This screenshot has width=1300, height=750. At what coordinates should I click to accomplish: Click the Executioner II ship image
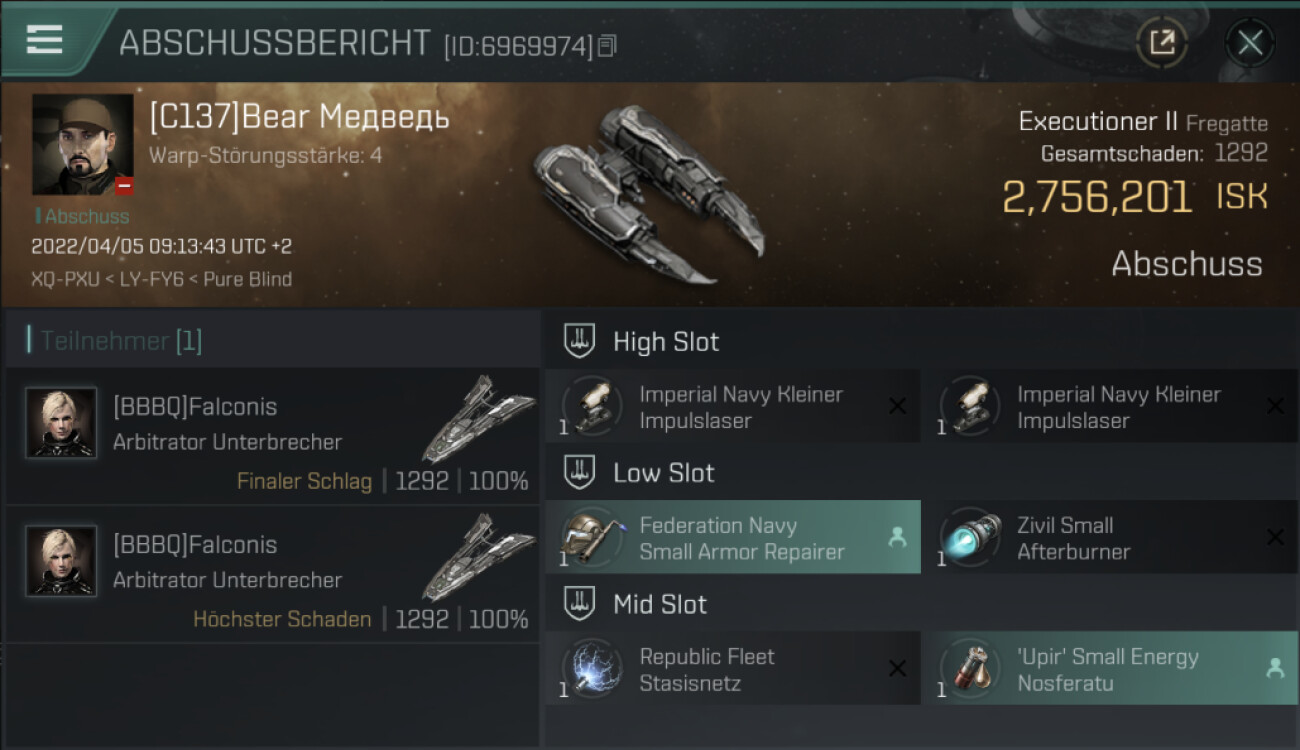[649, 193]
